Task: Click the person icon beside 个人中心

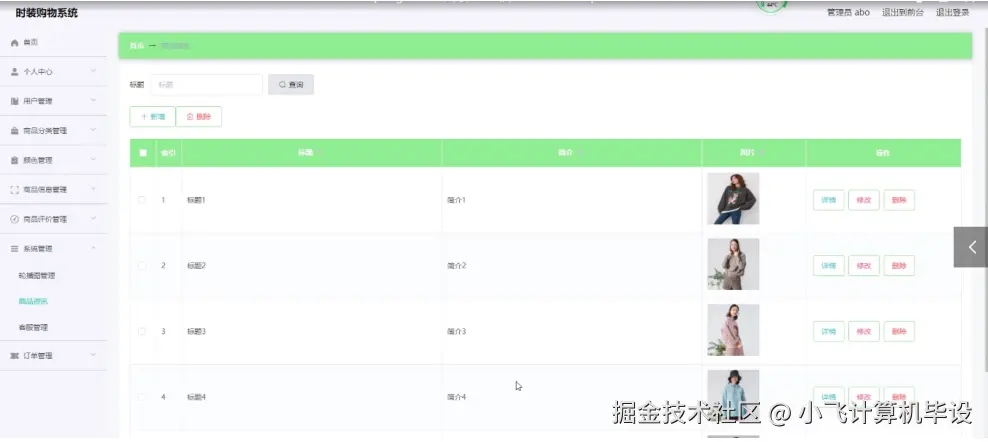Action: coord(14,72)
